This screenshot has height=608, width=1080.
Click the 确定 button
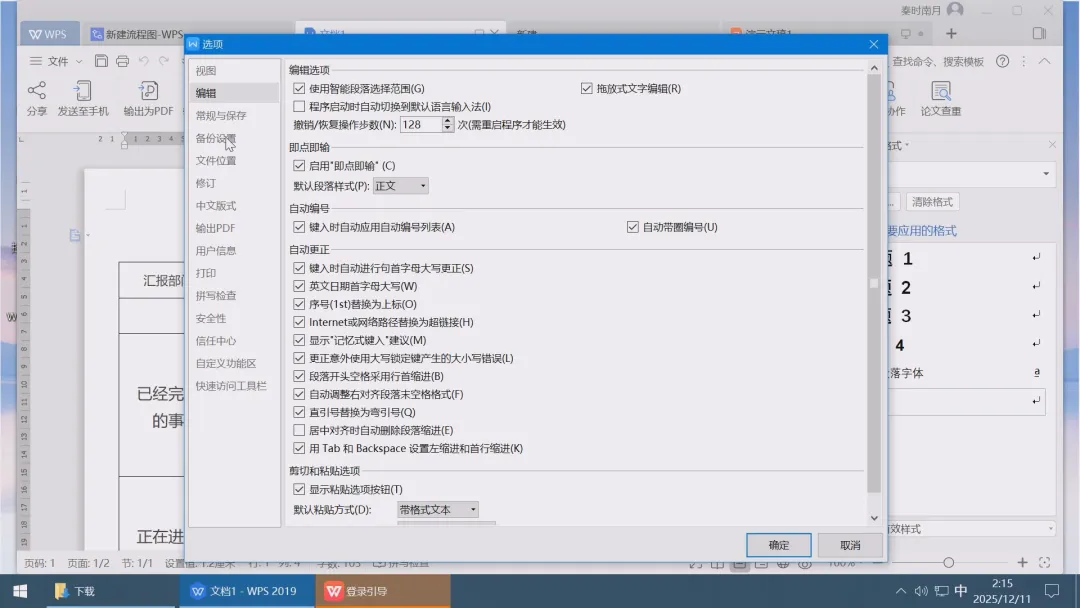tap(778, 545)
